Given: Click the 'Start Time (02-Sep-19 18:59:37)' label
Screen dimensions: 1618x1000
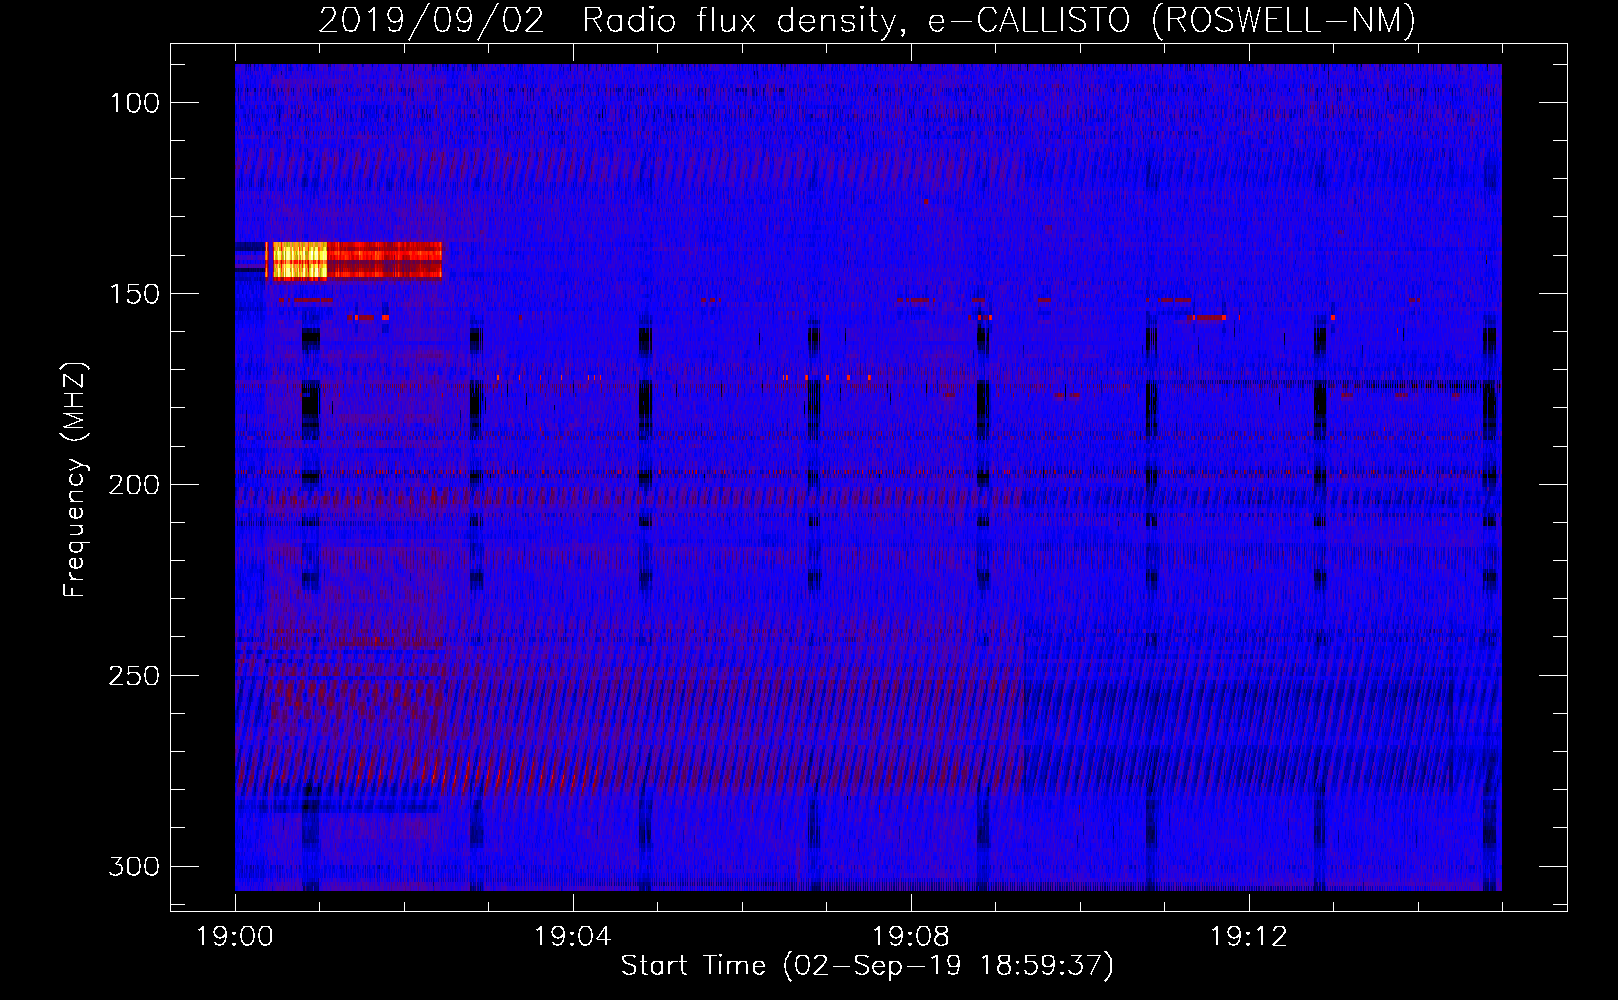Looking at the screenshot, I should [867, 966].
